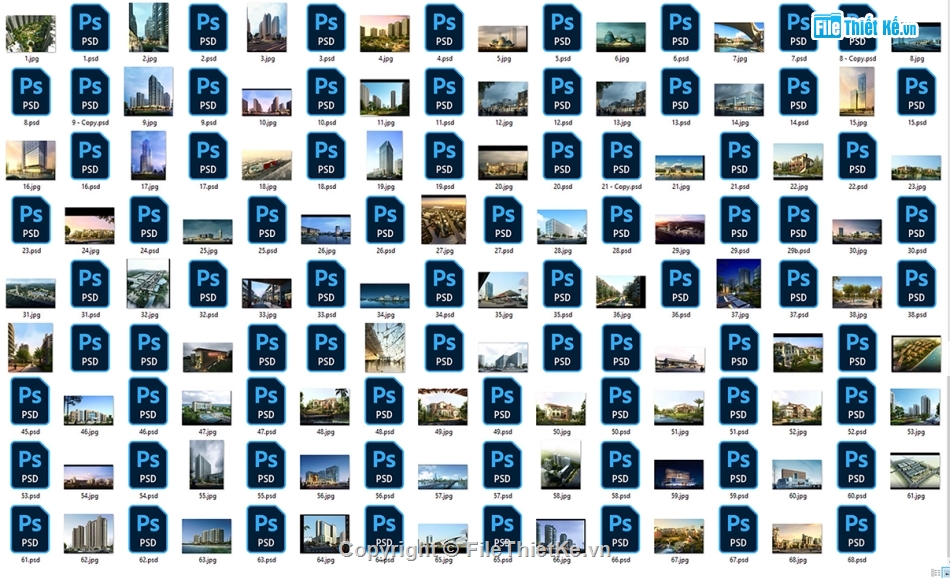Click the 61.jpg site plan thumbnail

[x=915, y=471]
